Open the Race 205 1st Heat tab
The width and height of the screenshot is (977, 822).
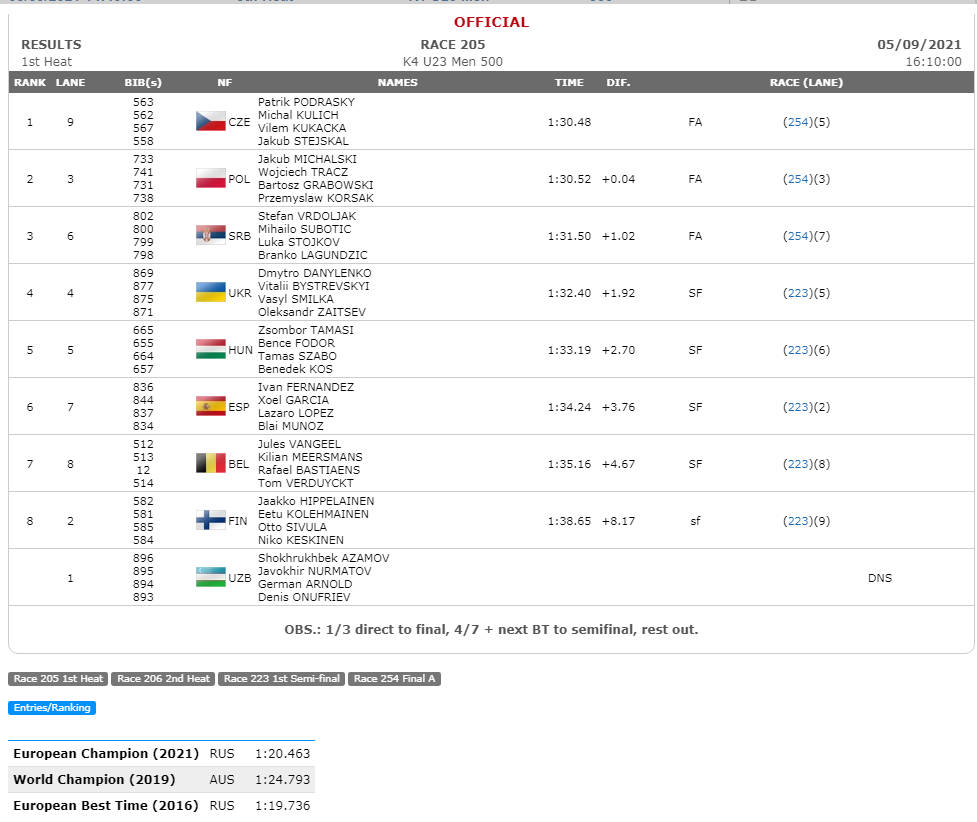(58, 679)
